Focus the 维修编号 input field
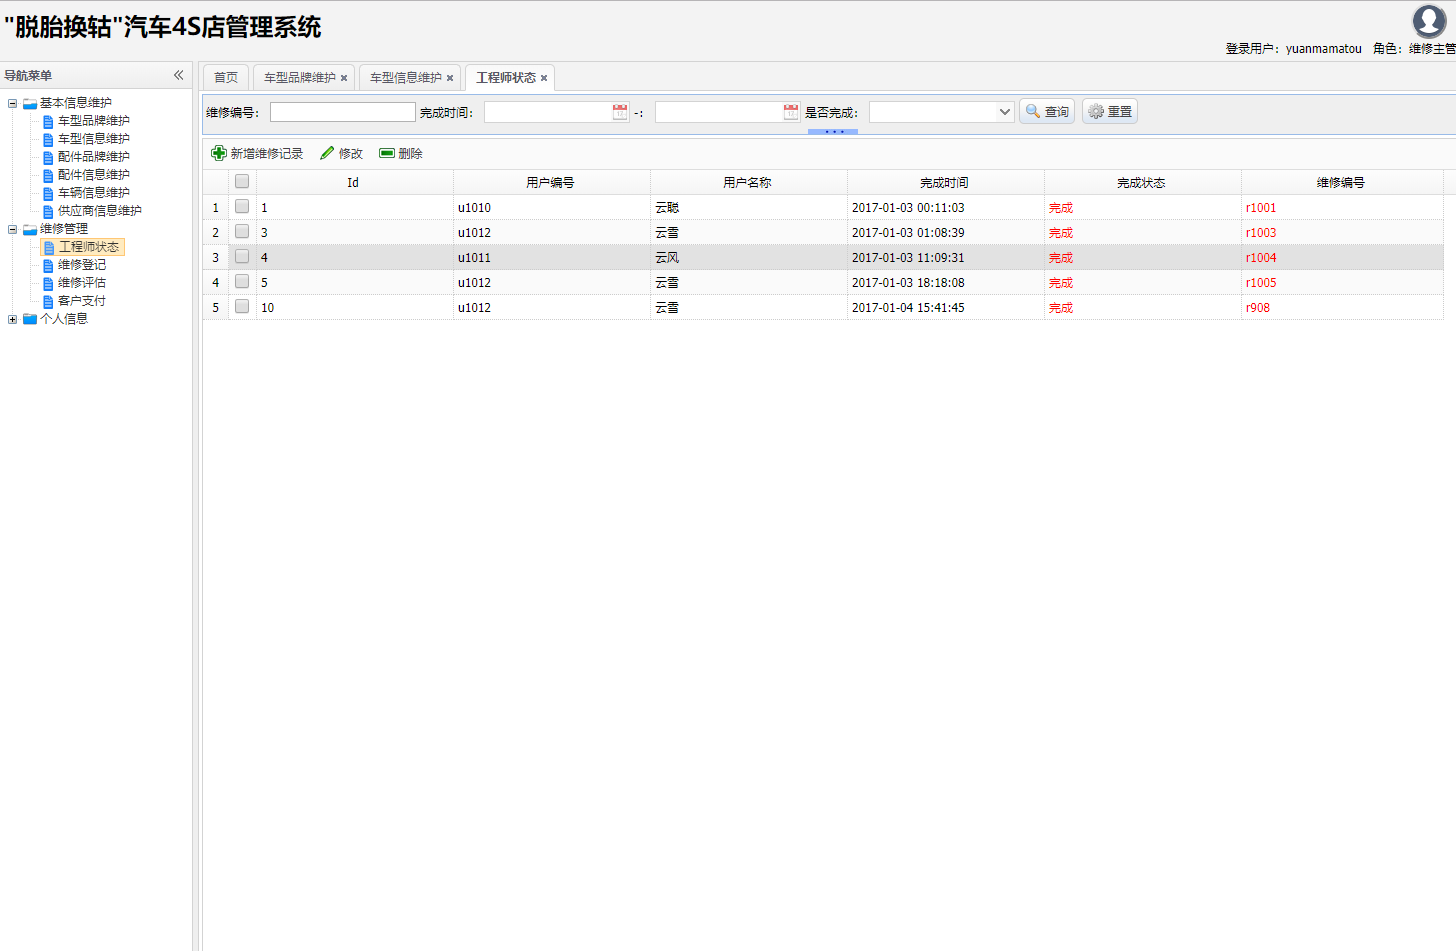 click(x=342, y=112)
